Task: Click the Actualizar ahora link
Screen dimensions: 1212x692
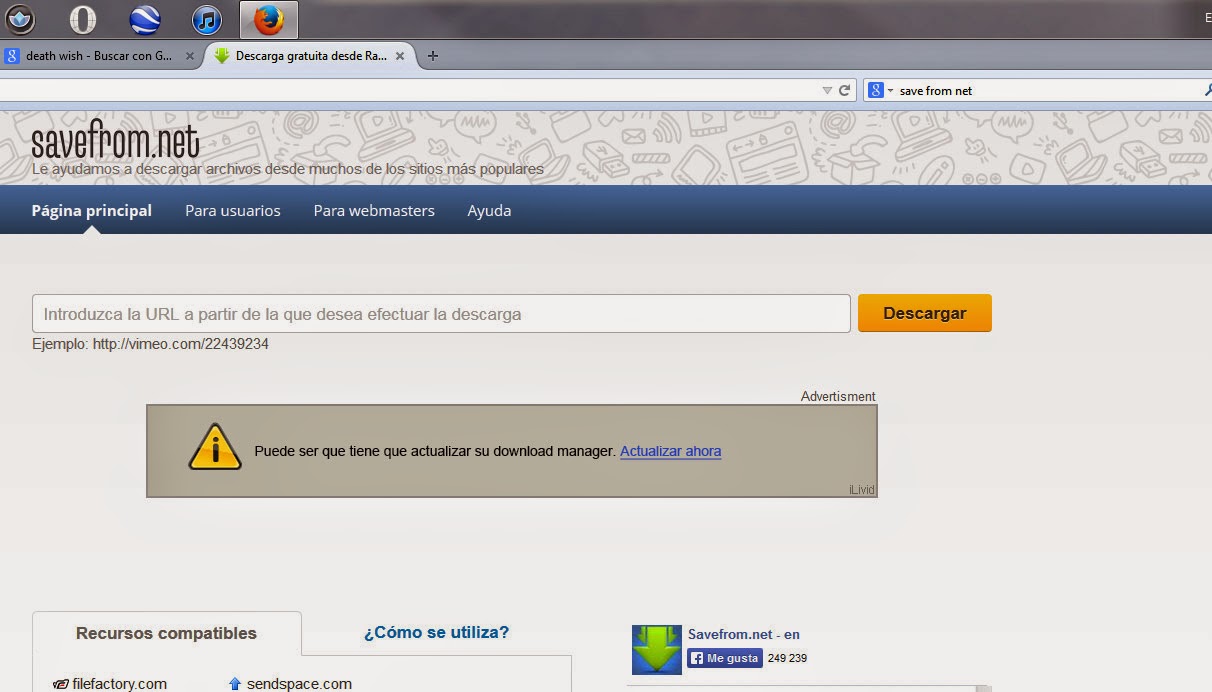Action: (670, 451)
